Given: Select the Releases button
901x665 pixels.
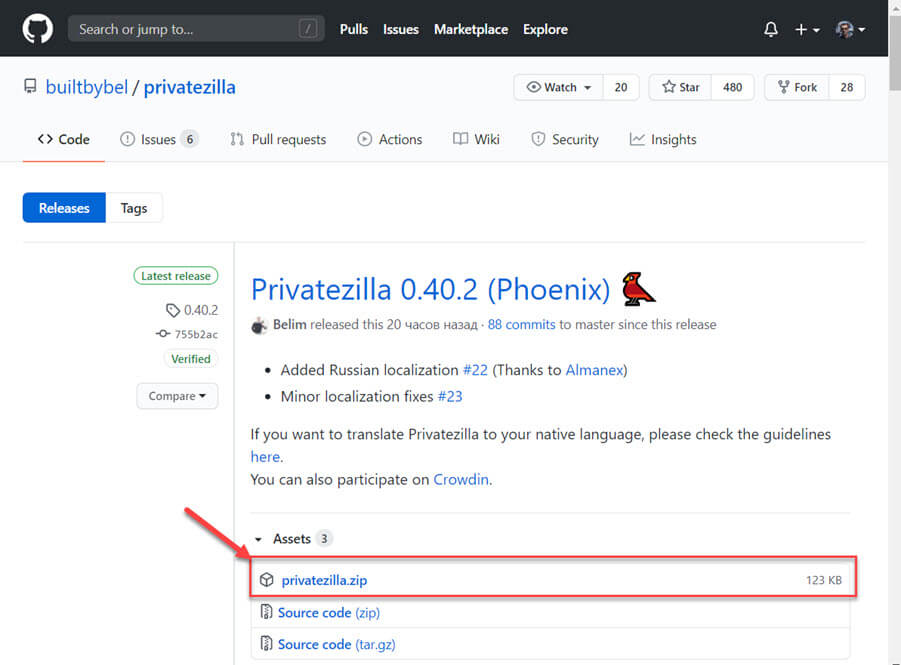Looking at the screenshot, I should (64, 207).
